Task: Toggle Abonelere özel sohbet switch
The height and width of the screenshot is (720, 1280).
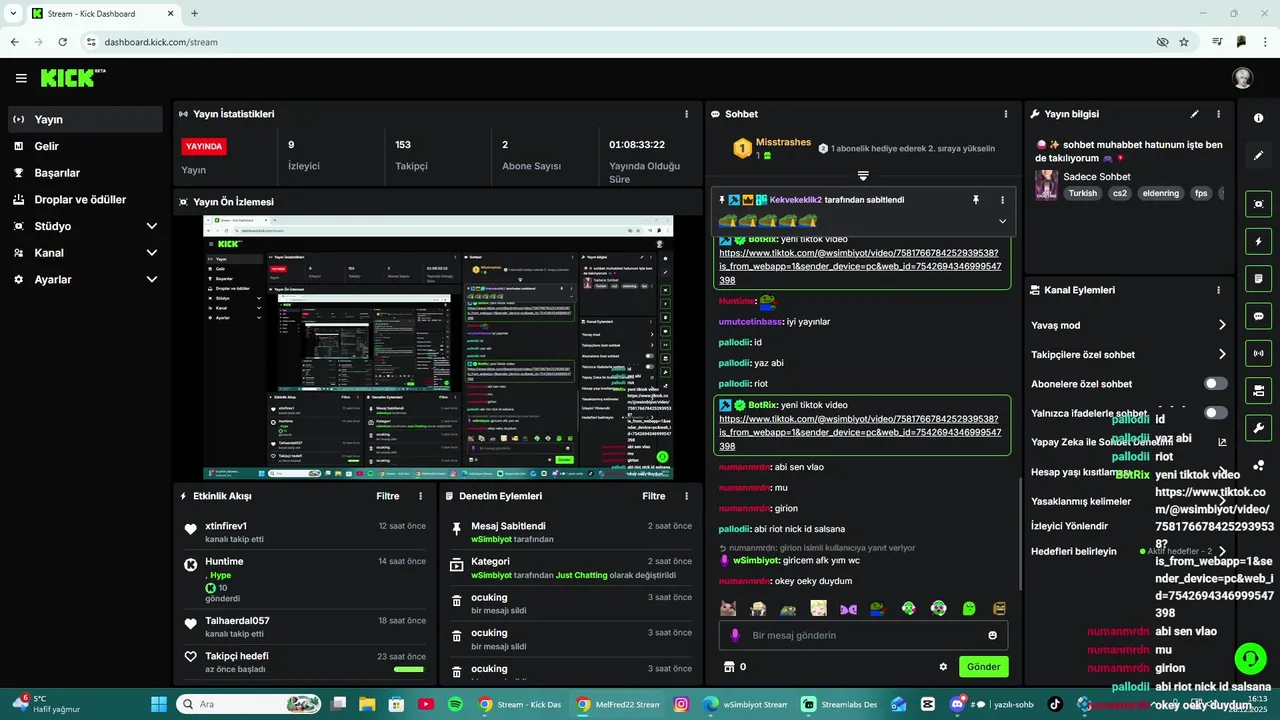Action: click(1215, 384)
